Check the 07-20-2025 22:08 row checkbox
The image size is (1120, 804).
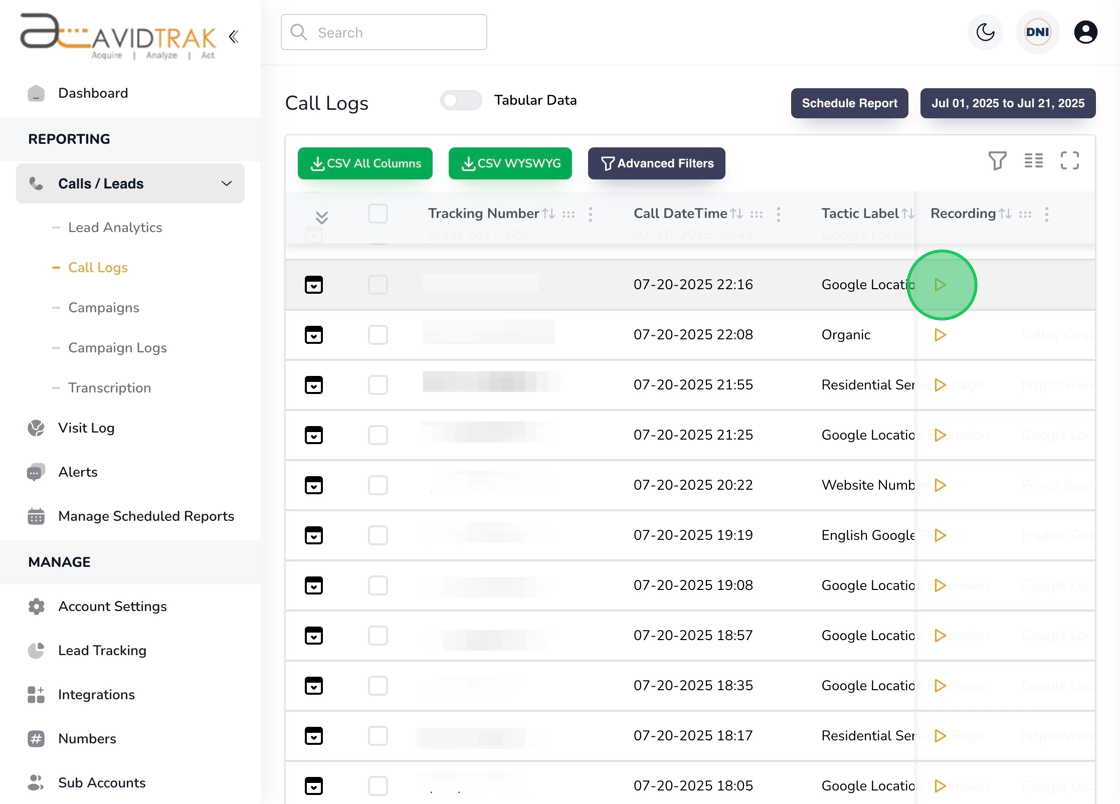tap(378, 335)
